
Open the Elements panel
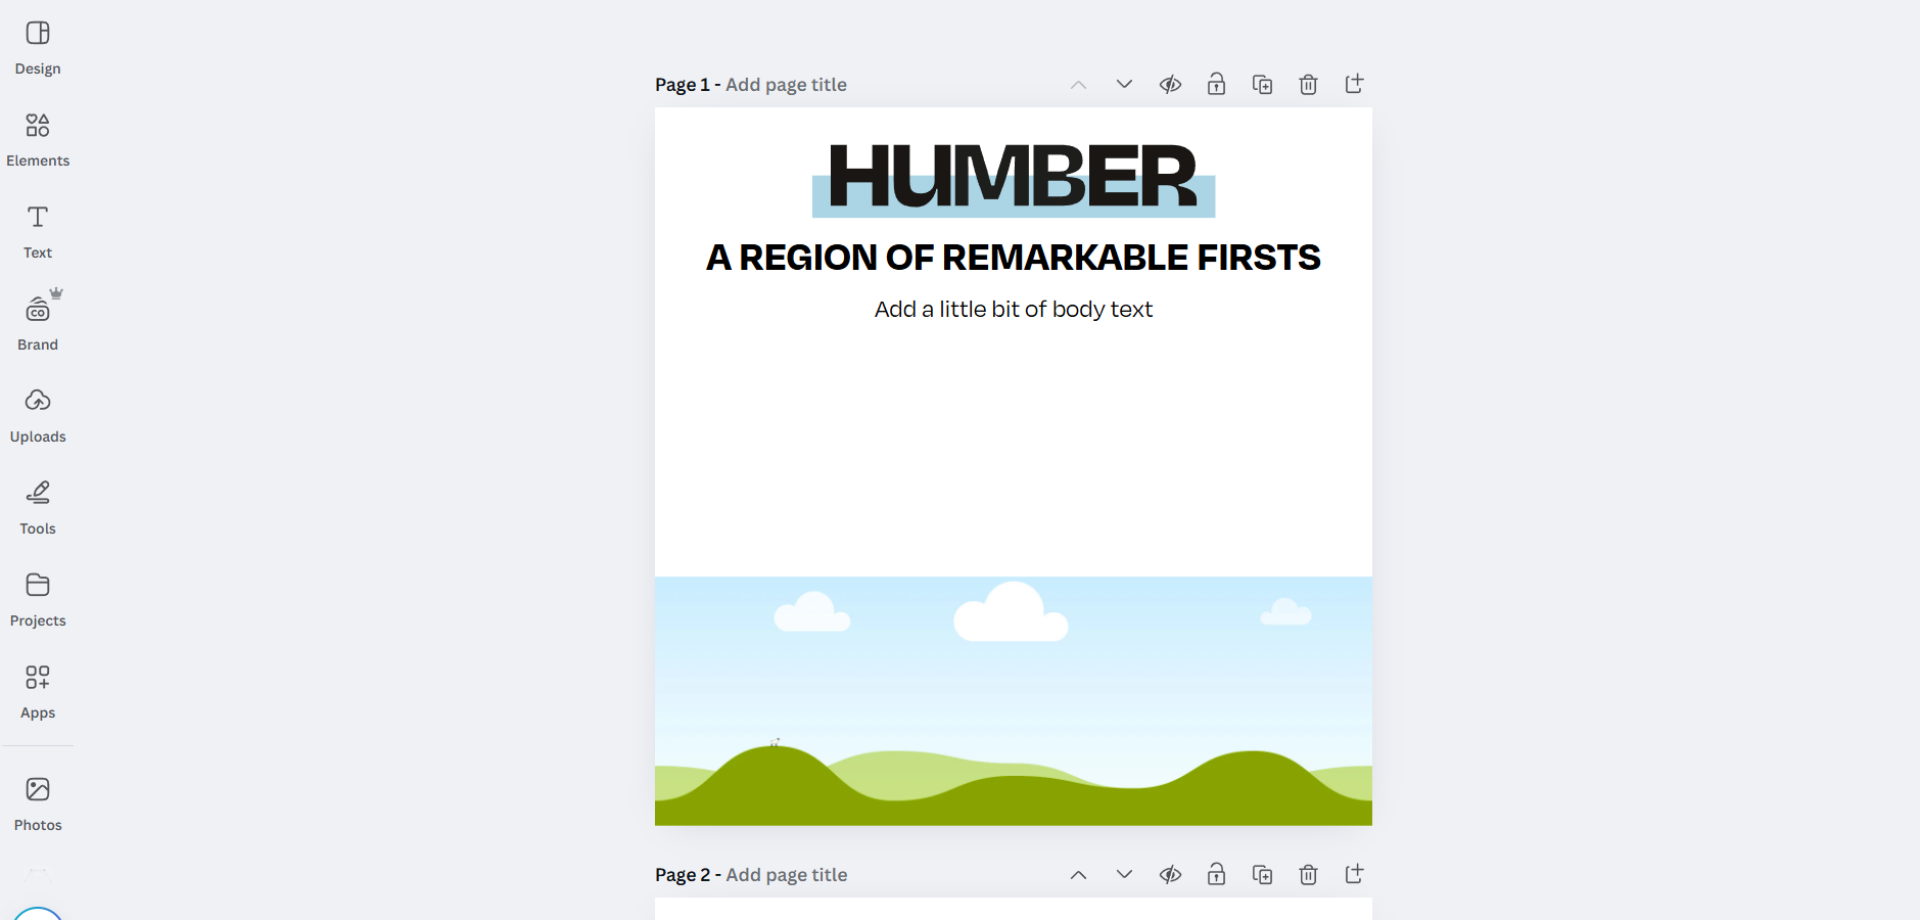click(x=38, y=139)
